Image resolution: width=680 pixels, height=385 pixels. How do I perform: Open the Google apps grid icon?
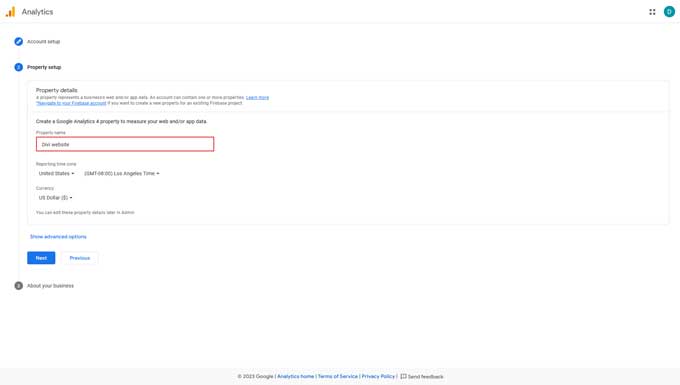point(652,12)
